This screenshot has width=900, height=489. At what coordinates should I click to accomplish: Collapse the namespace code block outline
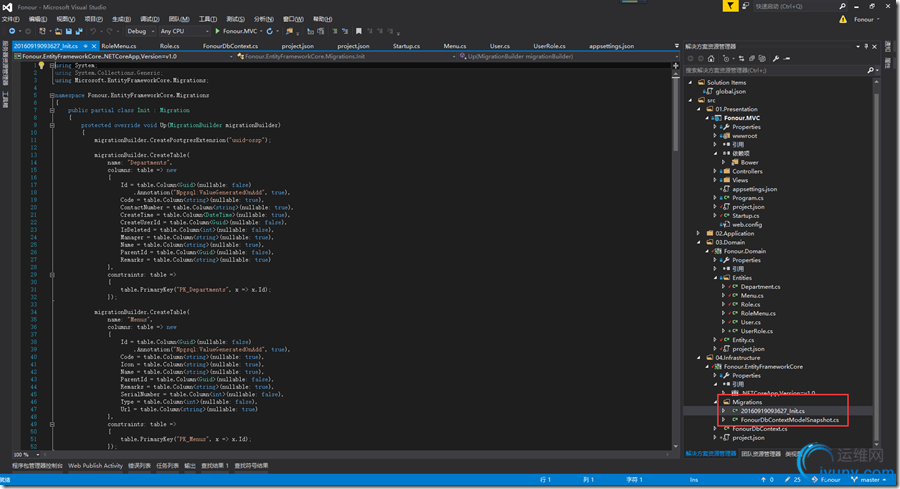pyautogui.click(x=51, y=95)
